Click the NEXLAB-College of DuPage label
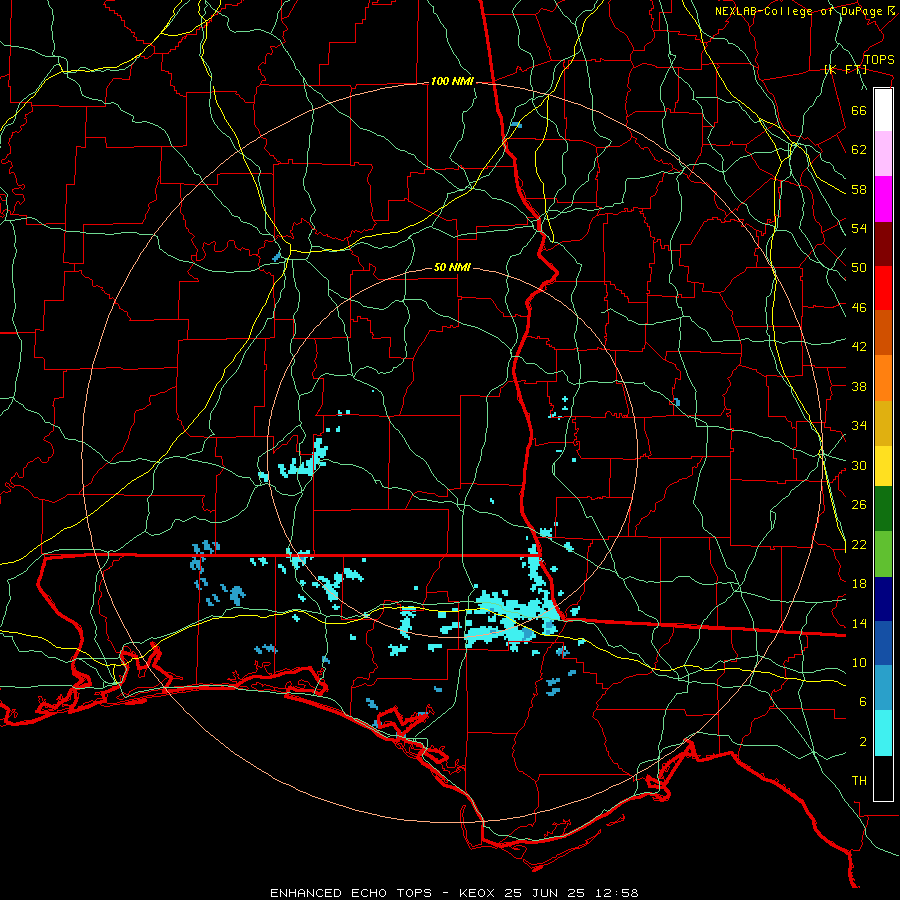900x900 pixels. [798, 11]
